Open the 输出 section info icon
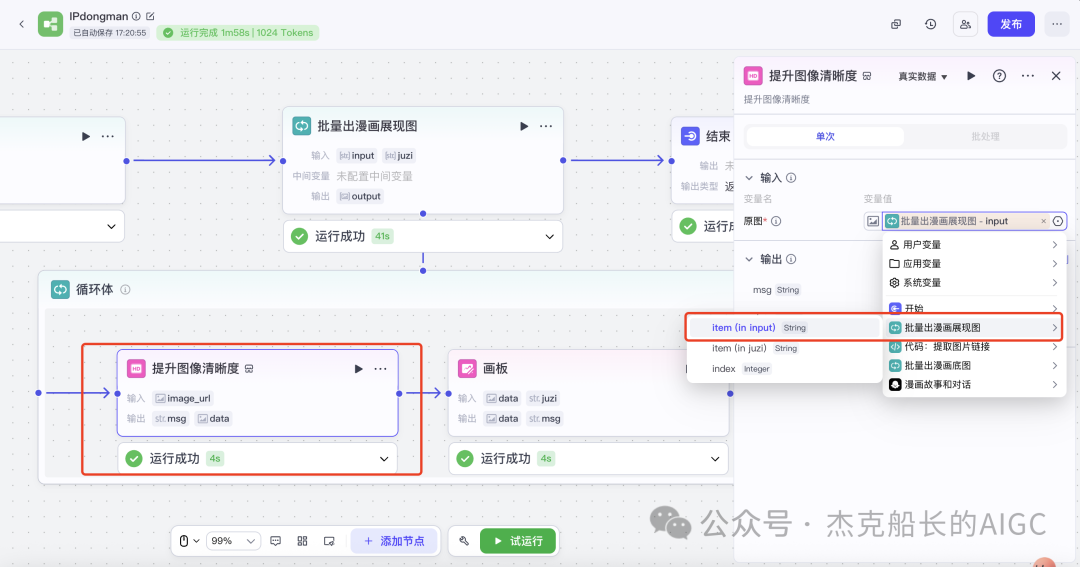Viewport: 1080px width, 567px height. 791,259
